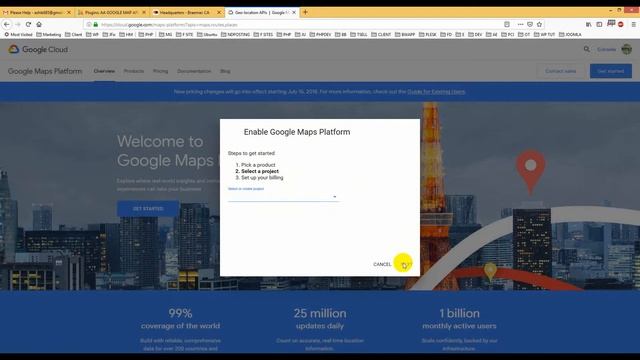Reload the current page
The width and height of the screenshot is (640, 360).
(28, 24)
